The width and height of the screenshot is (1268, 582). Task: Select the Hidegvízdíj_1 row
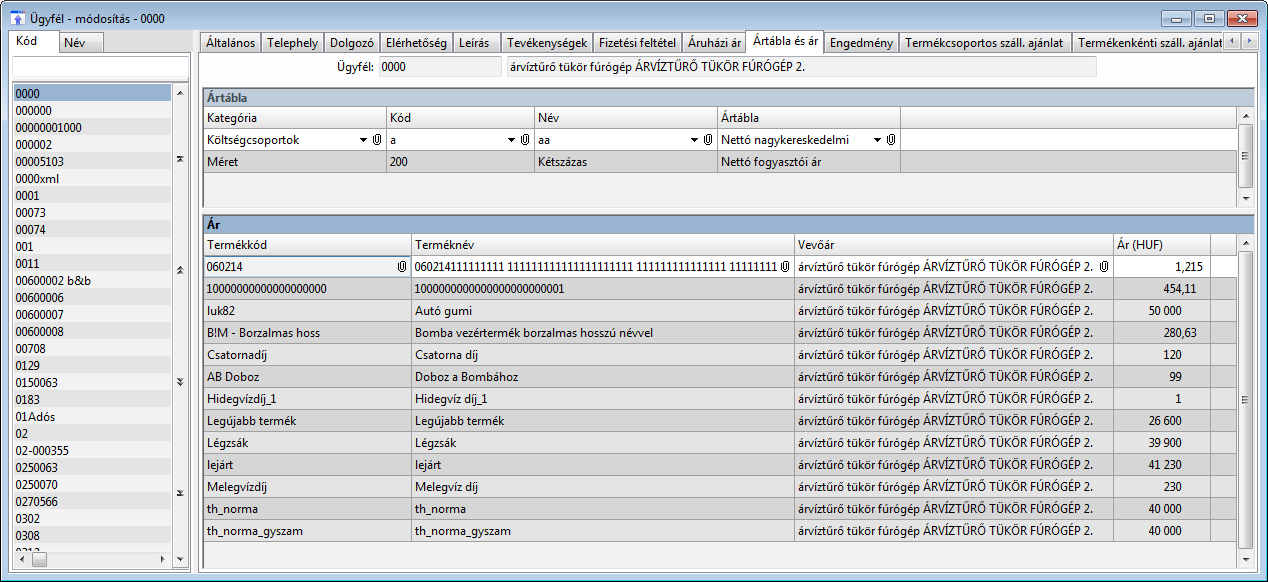pyautogui.click(x=720, y=399)
